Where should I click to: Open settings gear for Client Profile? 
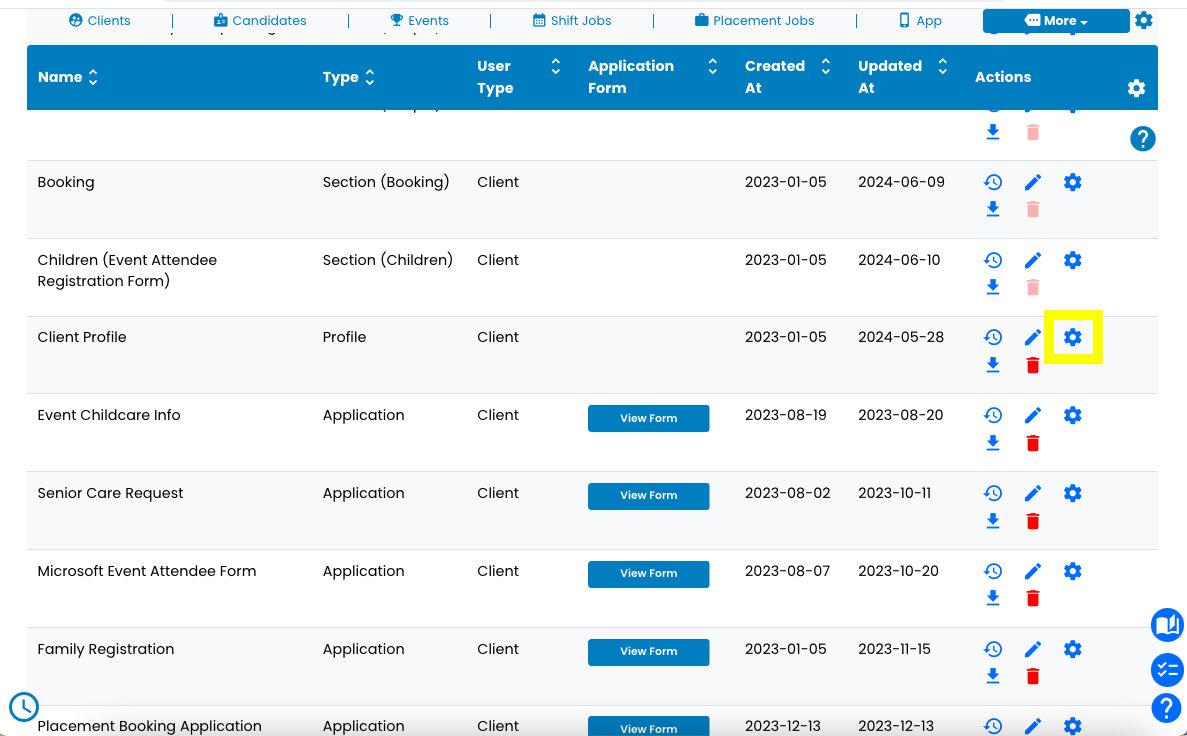tap(1073, 338)
